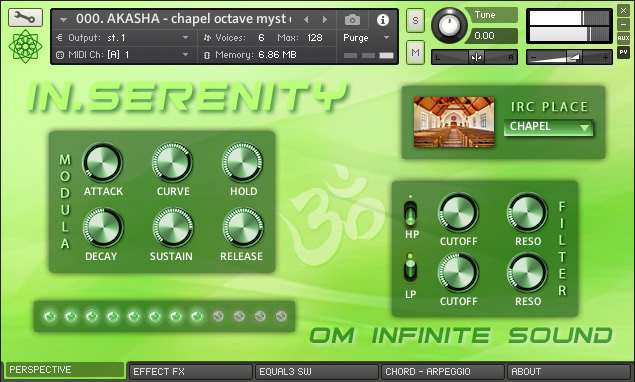This screenshot has width=635, height=382.
Task: Open the AUX sends icon
Action: (x=623, y=38)
